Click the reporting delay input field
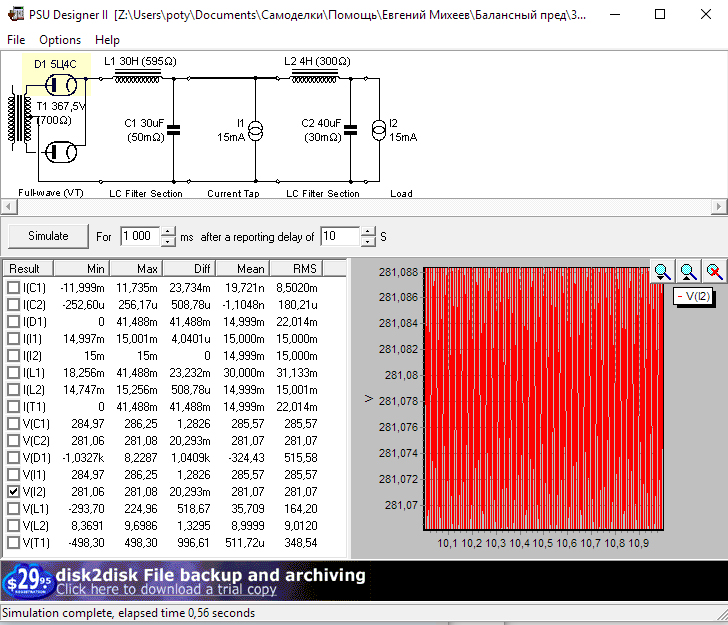This screenshot has width=728, height=625. tap(339, 237)
